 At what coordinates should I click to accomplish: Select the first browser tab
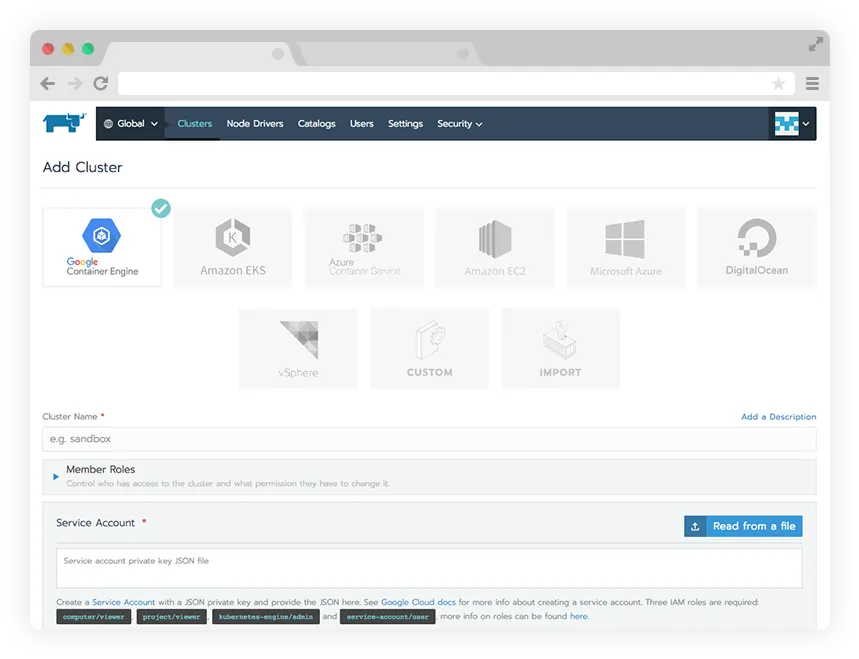pyautogui.click(x=200, y=54)
